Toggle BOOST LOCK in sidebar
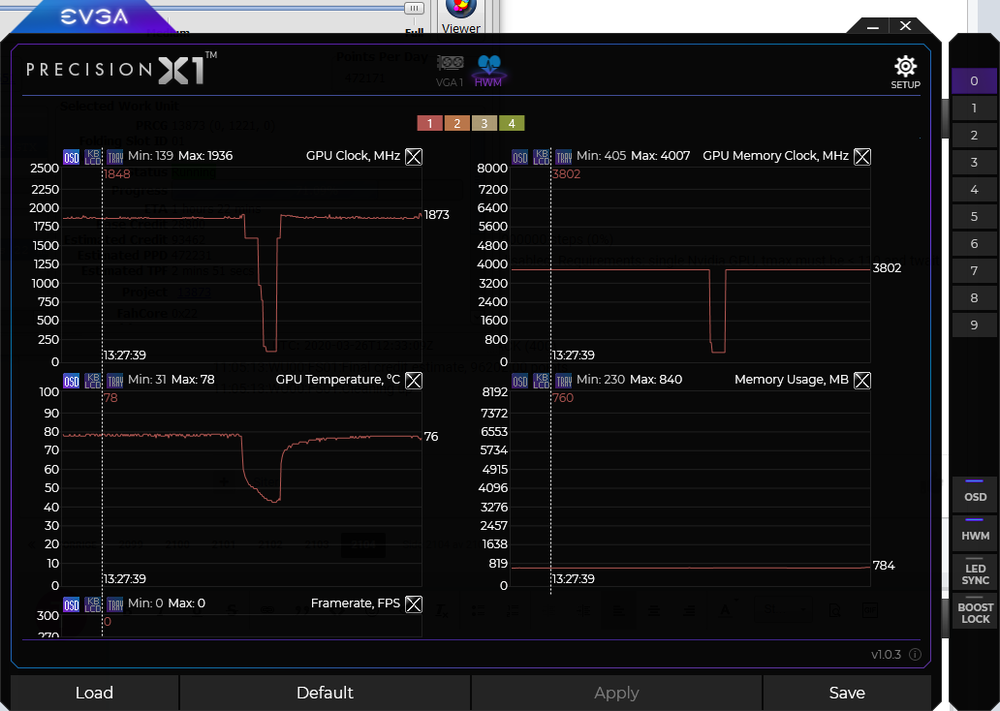 [x=975, y=610]
